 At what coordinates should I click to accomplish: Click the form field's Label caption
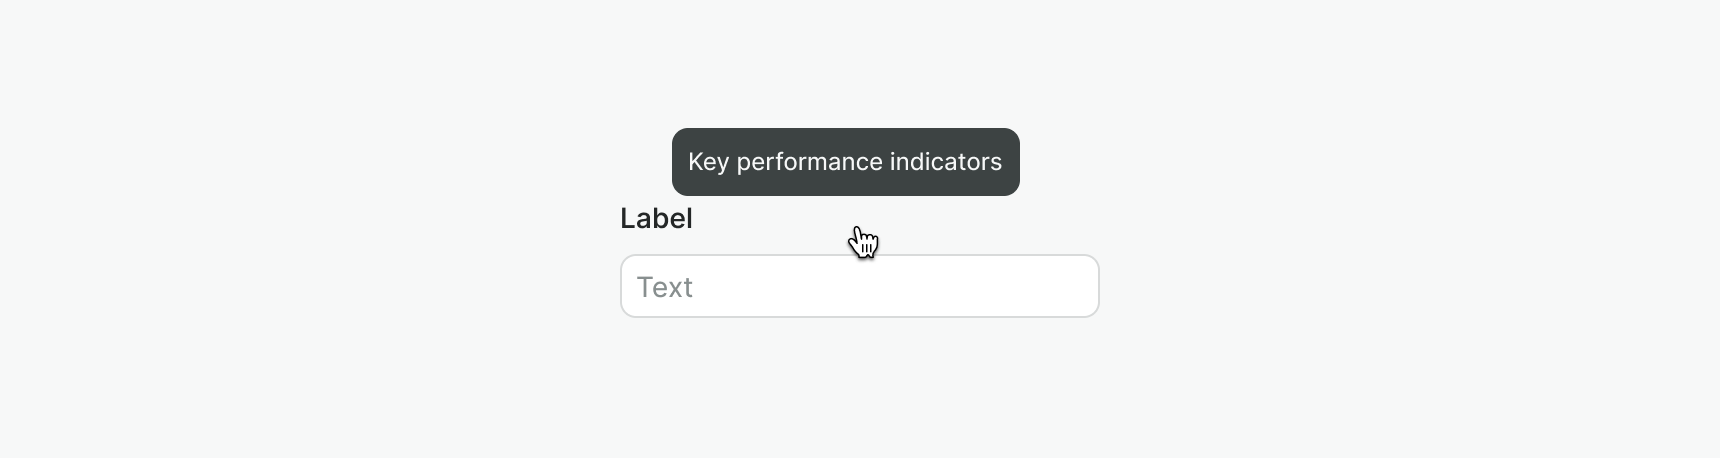pos(656,218)
